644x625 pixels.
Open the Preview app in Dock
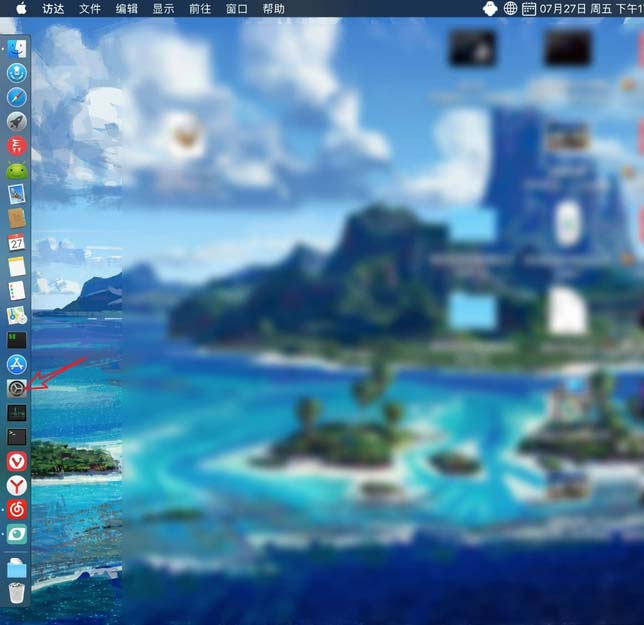pyautogui.click(x=17, y=194)
